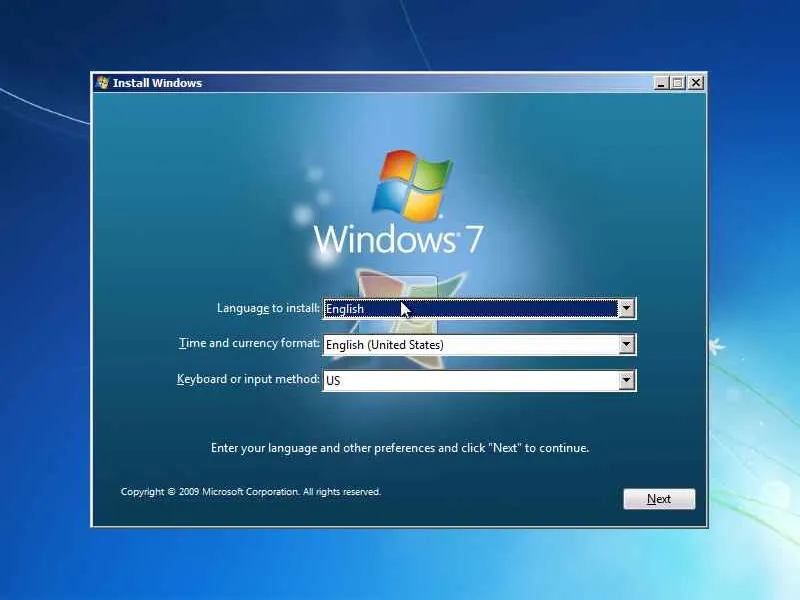The image size is (800, 600).
Task: Click the "Enter your language" instruction text
Action: 400,448
